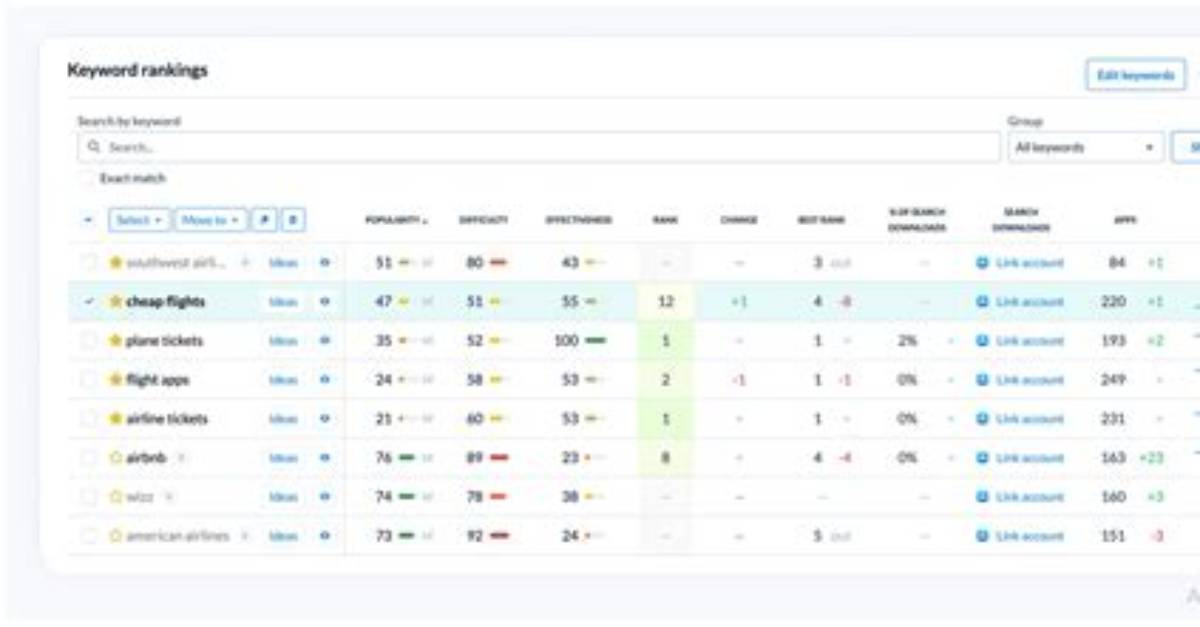Click the star icon for southwest airlines keyword
This screenshot has width=1200, height=627.
(x=115, y=263)
